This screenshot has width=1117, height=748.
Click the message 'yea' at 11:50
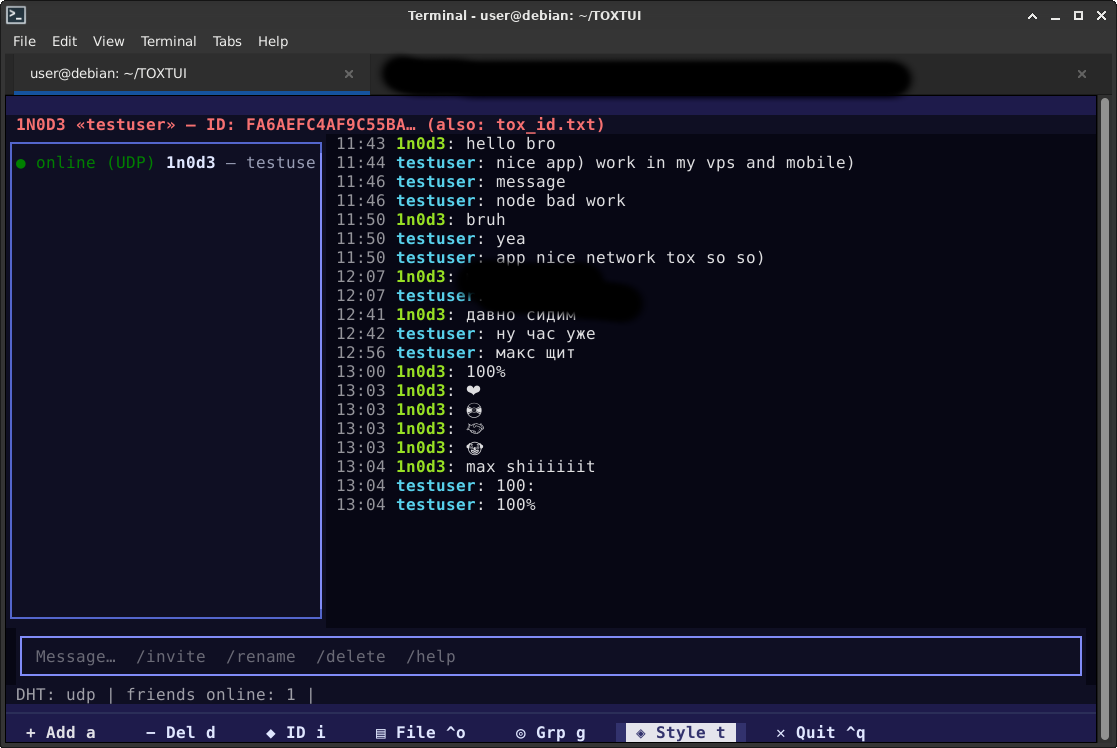[x=511, y=239]
